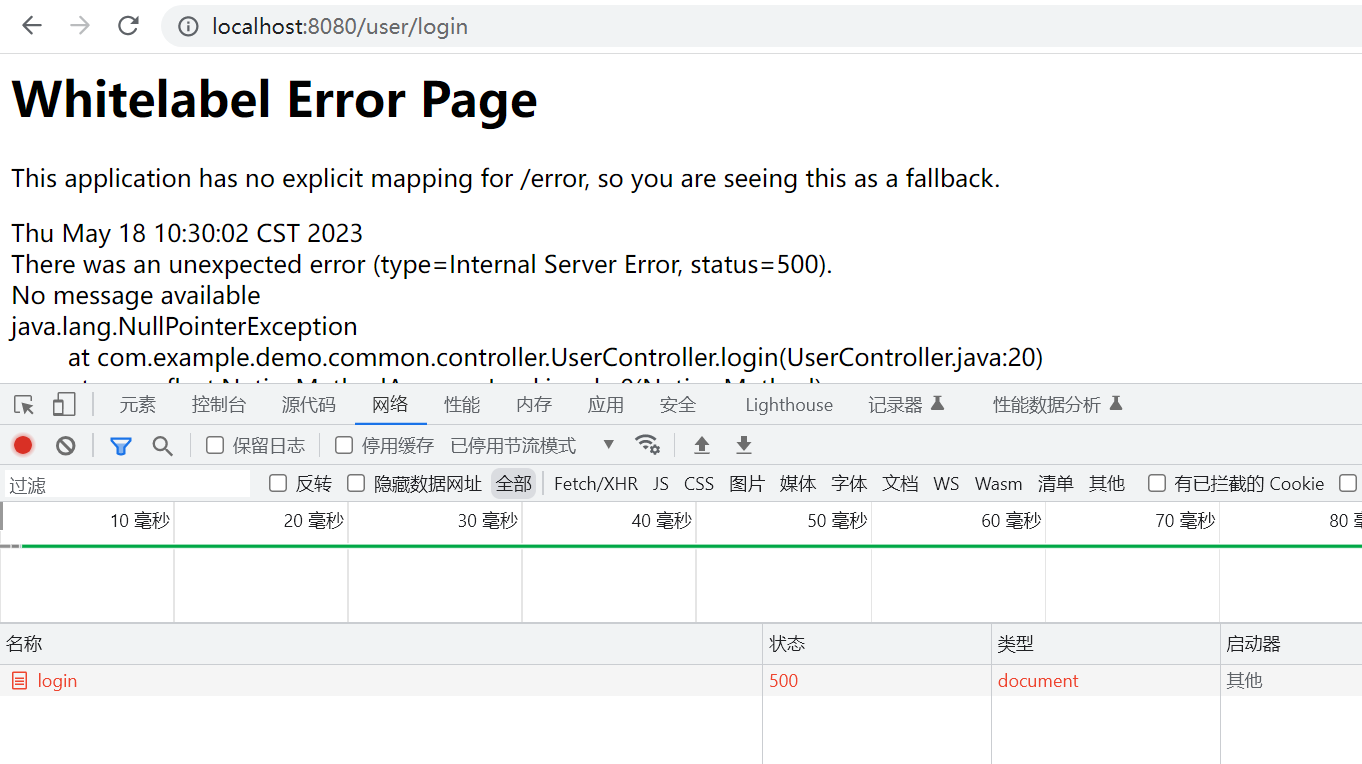The width and height of the screenshot is (1362, 764).
Task: Open the 内存 tab
Action: (534, 405)
